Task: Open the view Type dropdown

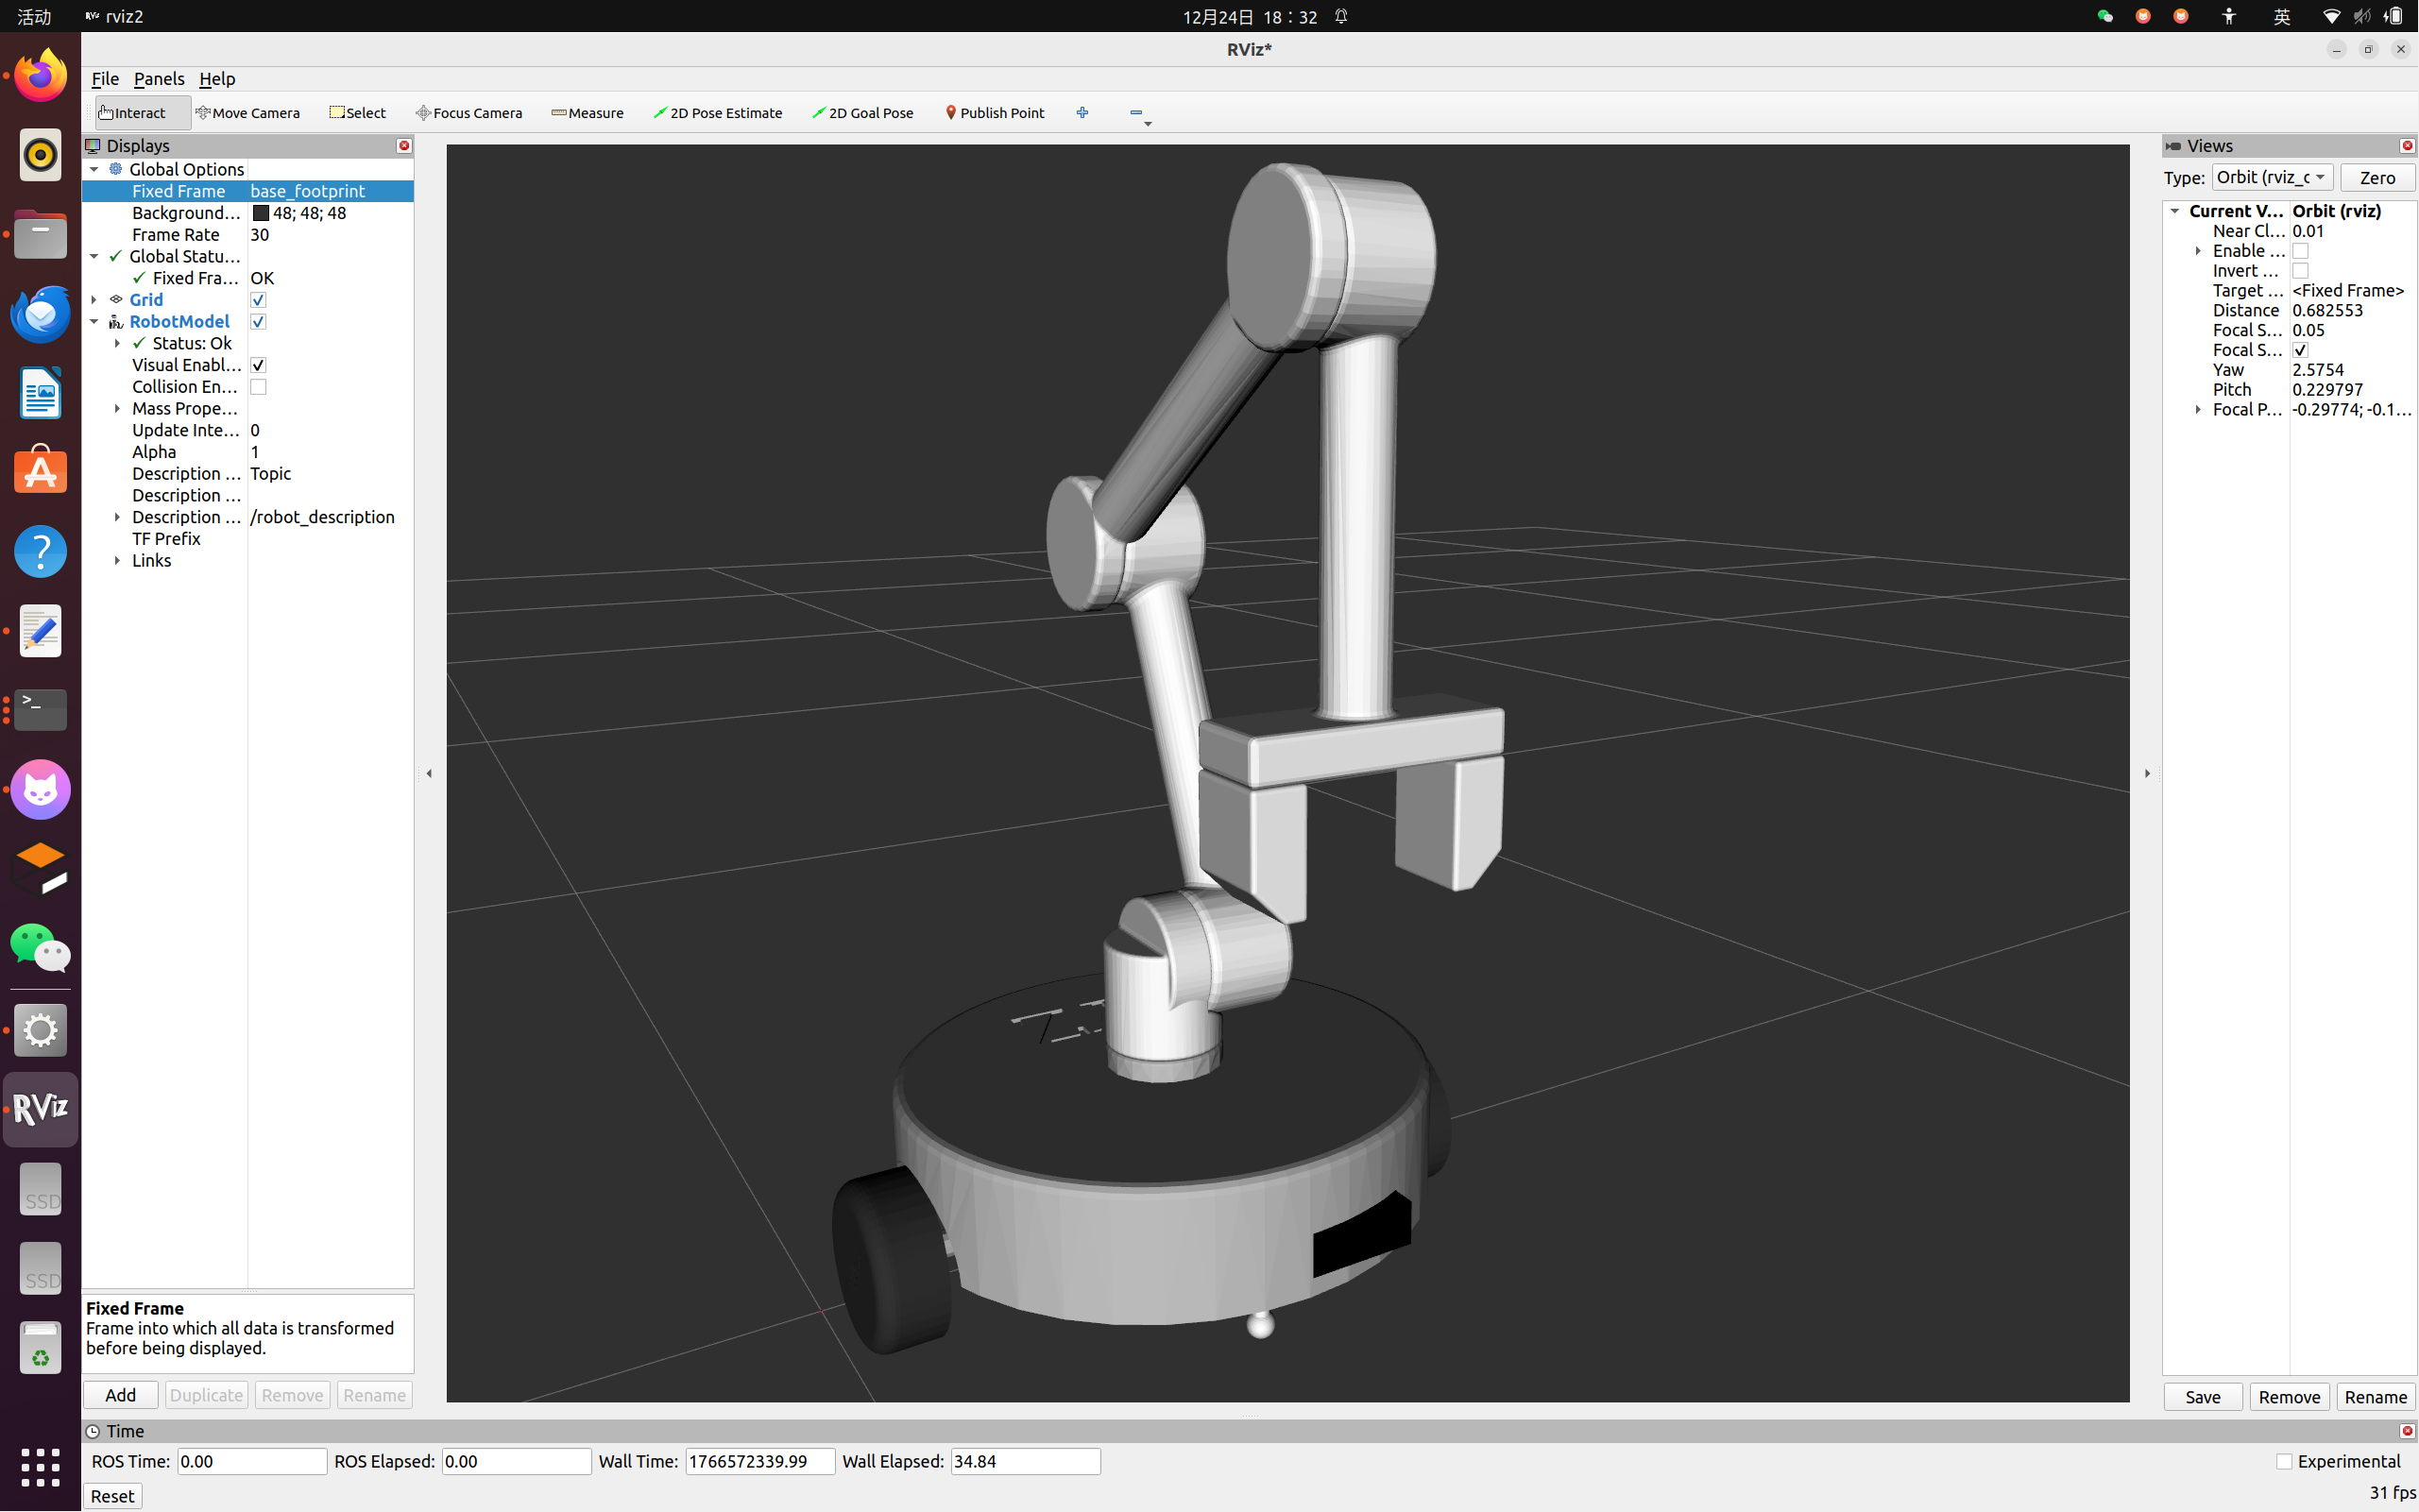Action: click(2272, 178)
